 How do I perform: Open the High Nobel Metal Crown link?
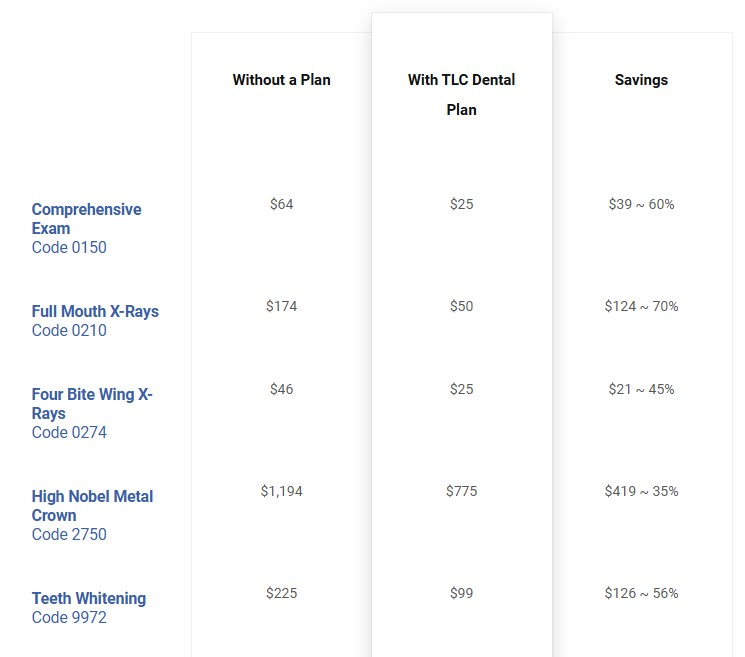click(92, 505)
